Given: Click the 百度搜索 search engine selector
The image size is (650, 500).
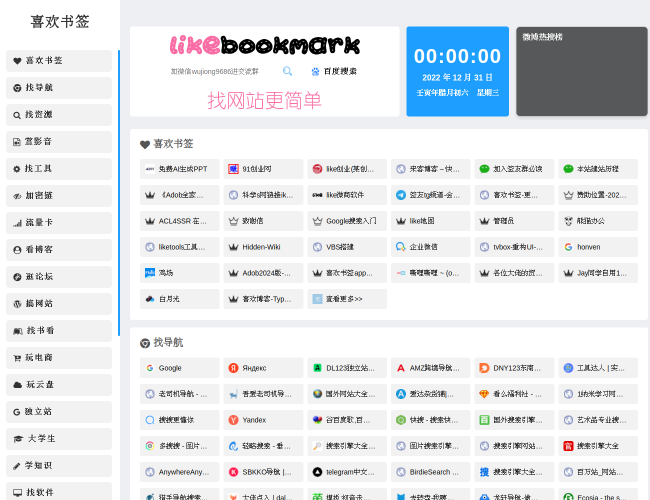Looking at the screenshot, I should point(334,71).
